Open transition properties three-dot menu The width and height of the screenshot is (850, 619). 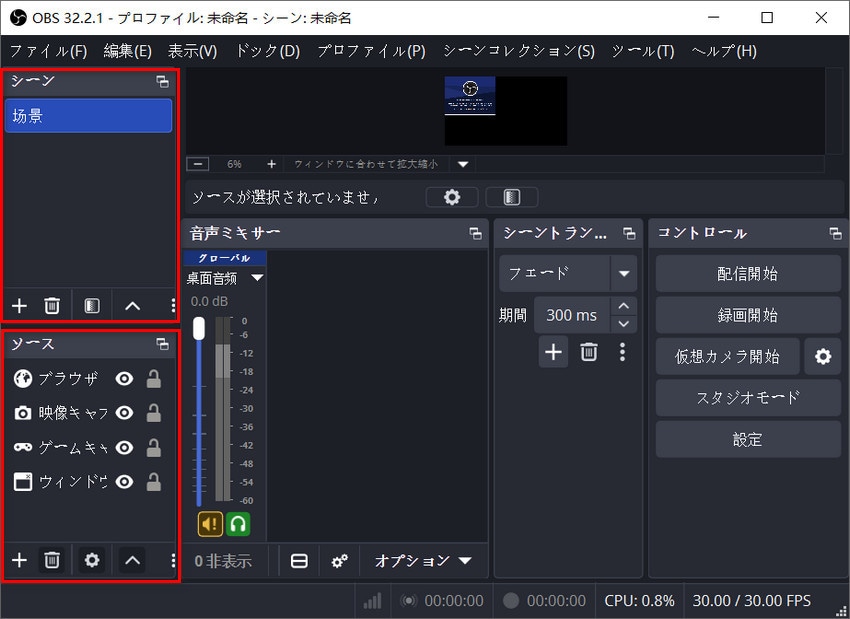point(622,352)
